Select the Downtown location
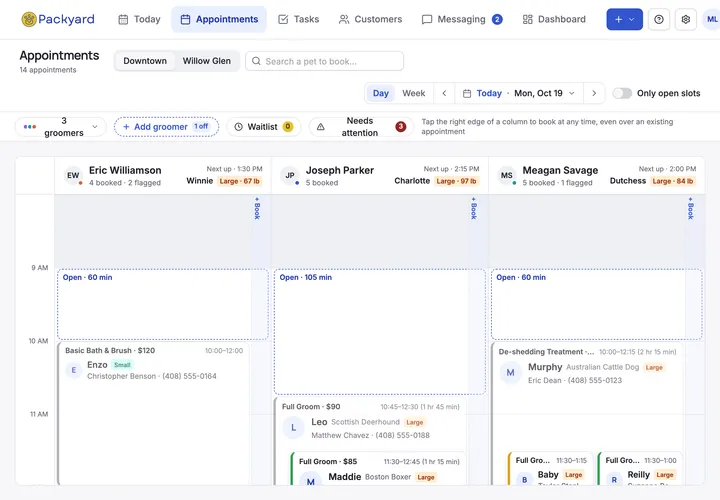720x500 pixels. tap(145, 61)
